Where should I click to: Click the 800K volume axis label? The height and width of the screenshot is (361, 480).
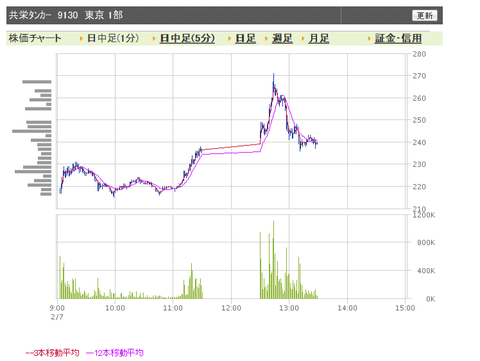point(426,243)
